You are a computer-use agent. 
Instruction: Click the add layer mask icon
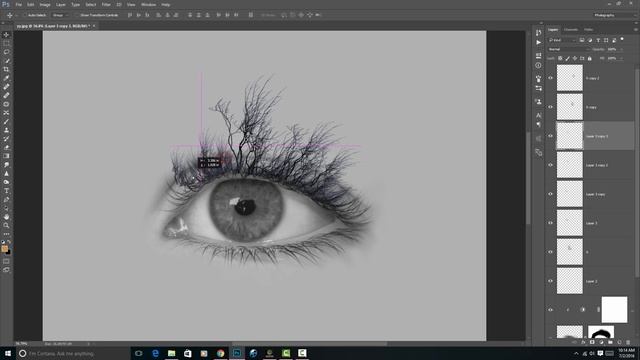click(592, 342)
